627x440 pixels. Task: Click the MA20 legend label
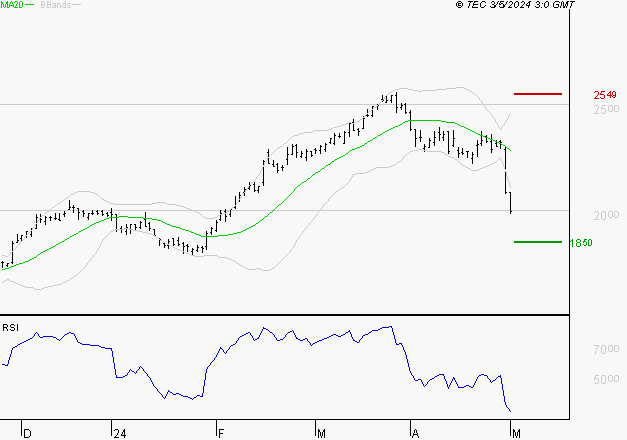coord(12,4)
